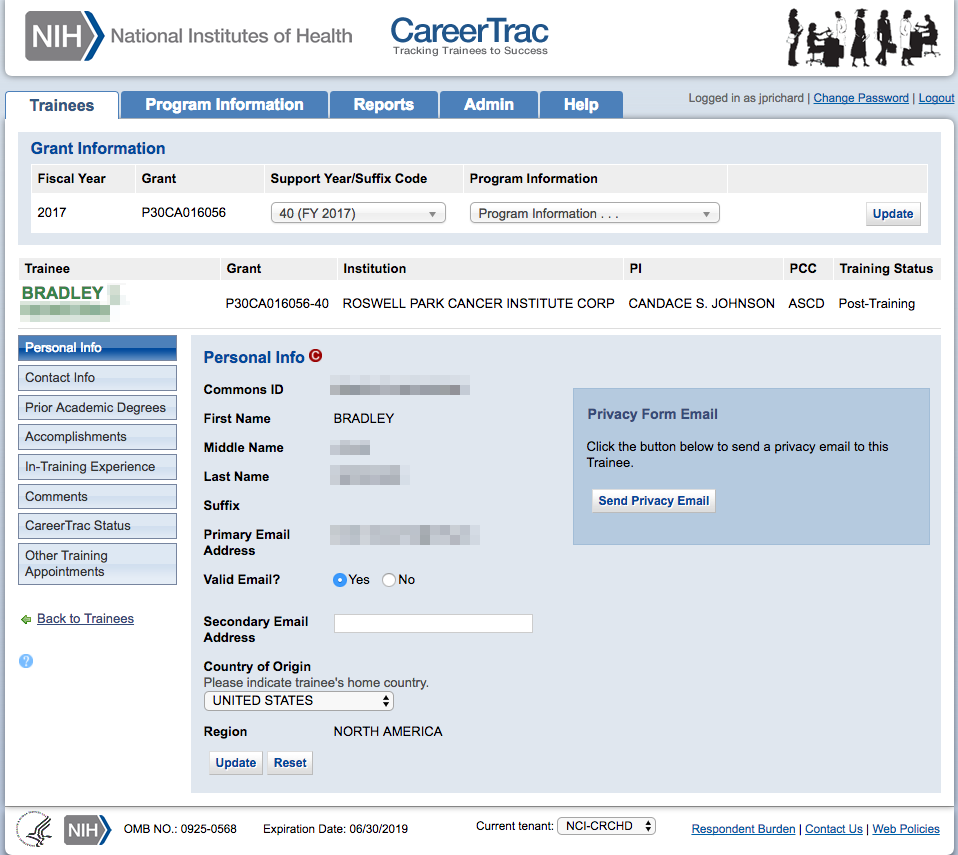The width and height of the screenshot is (958, 855).
Task: Open the Country of Origin dropdown
Action: (299, 700)
